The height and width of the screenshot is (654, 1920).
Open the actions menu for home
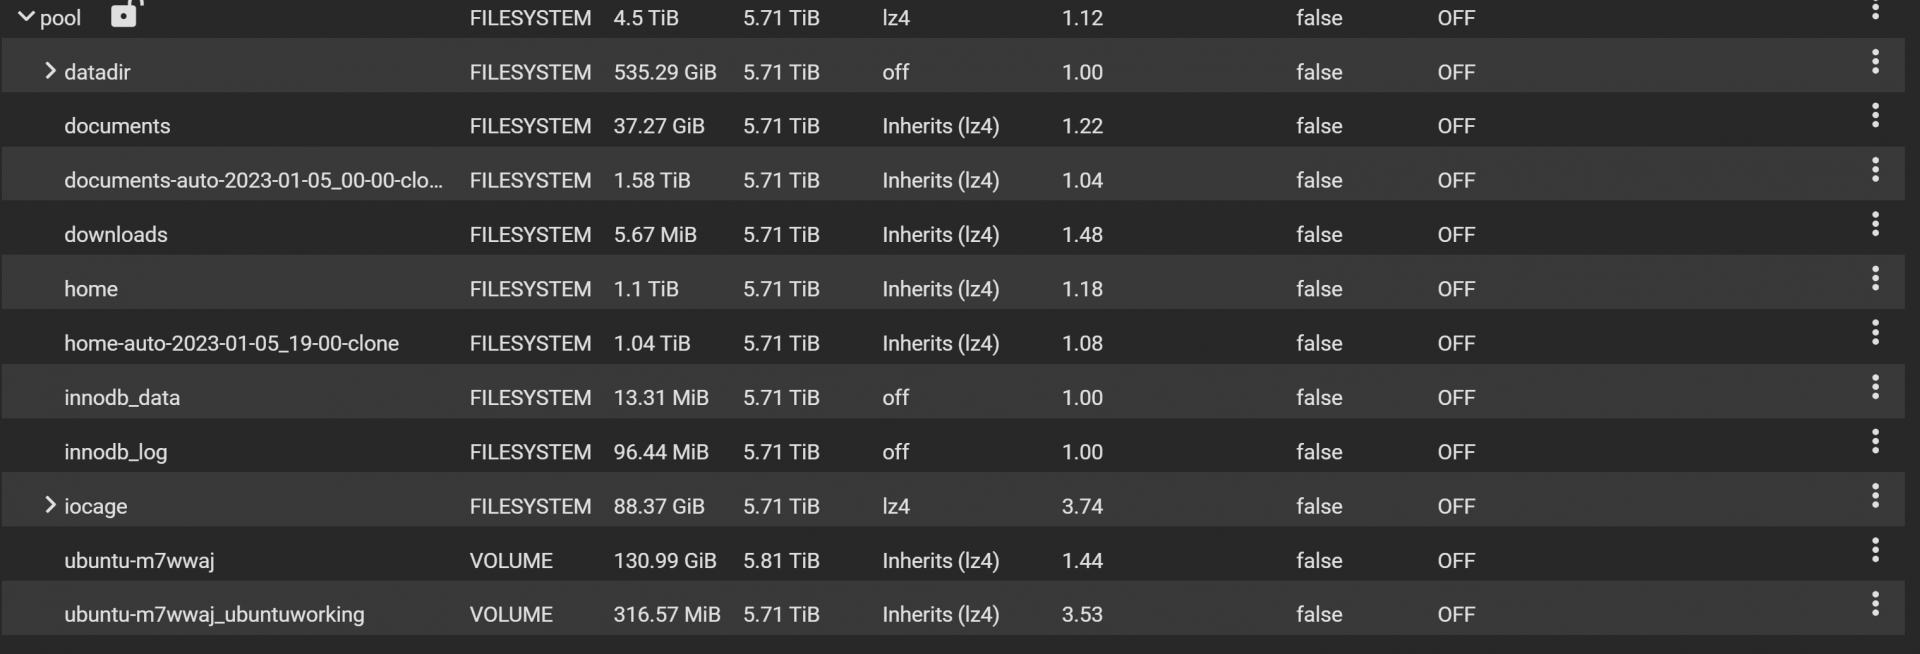click(1875, 278)
